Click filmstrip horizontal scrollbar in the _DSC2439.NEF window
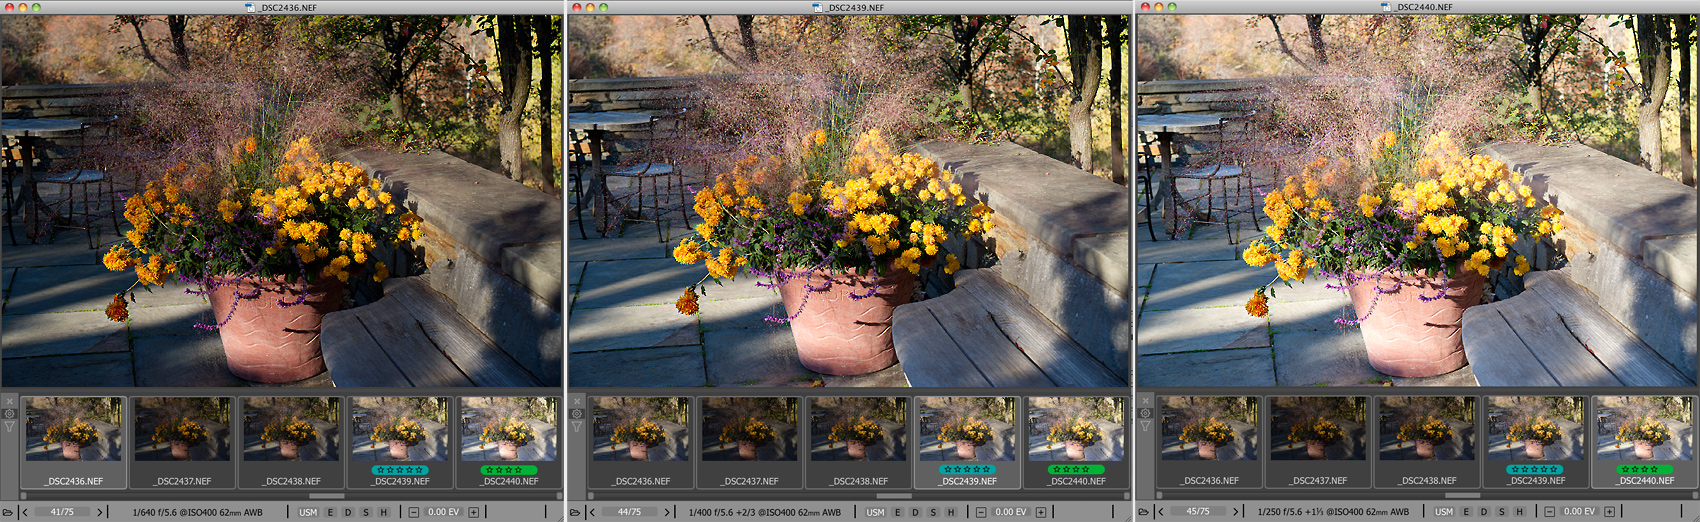Viewport: 1700px width, 522px height. coord(893,495)
